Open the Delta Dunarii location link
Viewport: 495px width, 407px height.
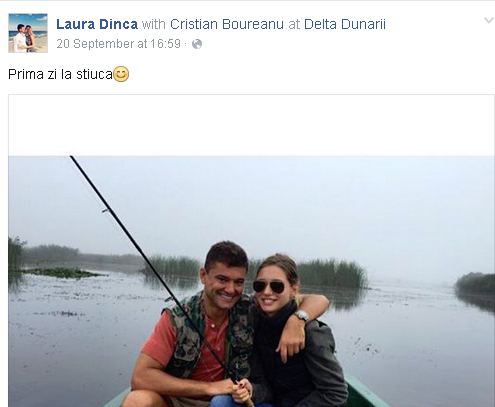click(345, 24)
